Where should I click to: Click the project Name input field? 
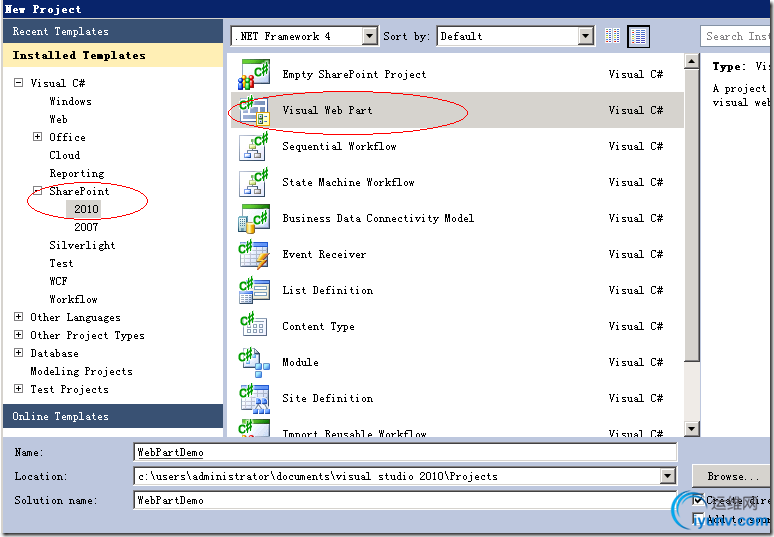click(x=405, y=452)
